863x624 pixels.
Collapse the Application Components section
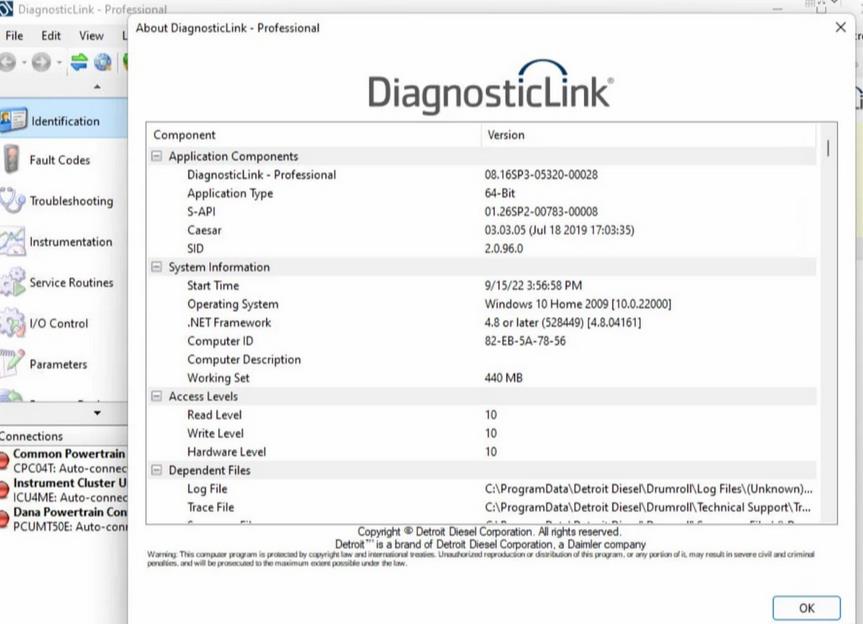[156, 156]
